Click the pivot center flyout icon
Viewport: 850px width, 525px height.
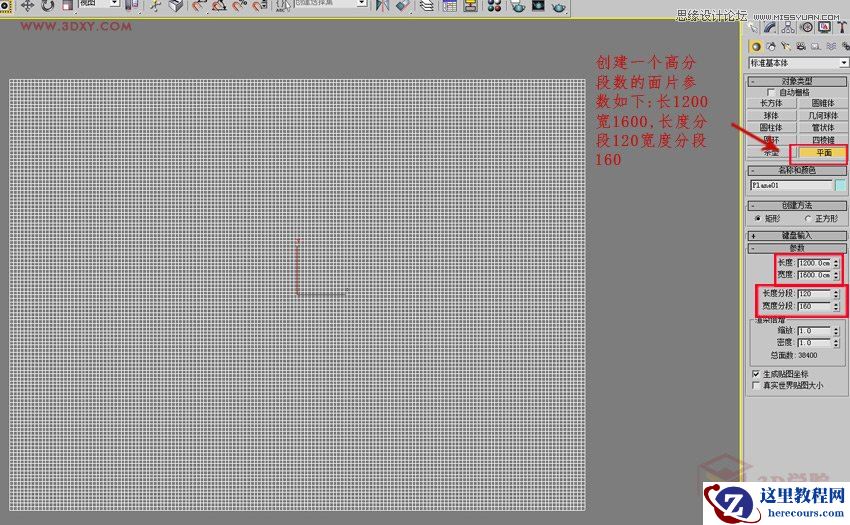[132, 5]
